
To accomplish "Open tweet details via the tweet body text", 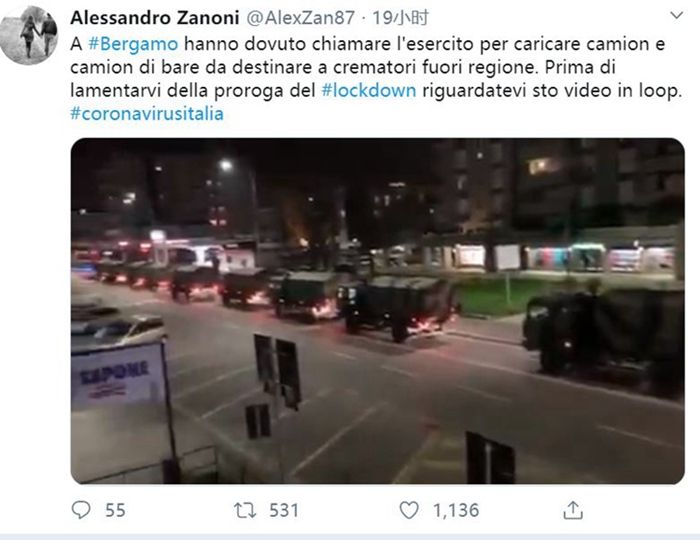I will pyautogui.click(x=376, y=67).
